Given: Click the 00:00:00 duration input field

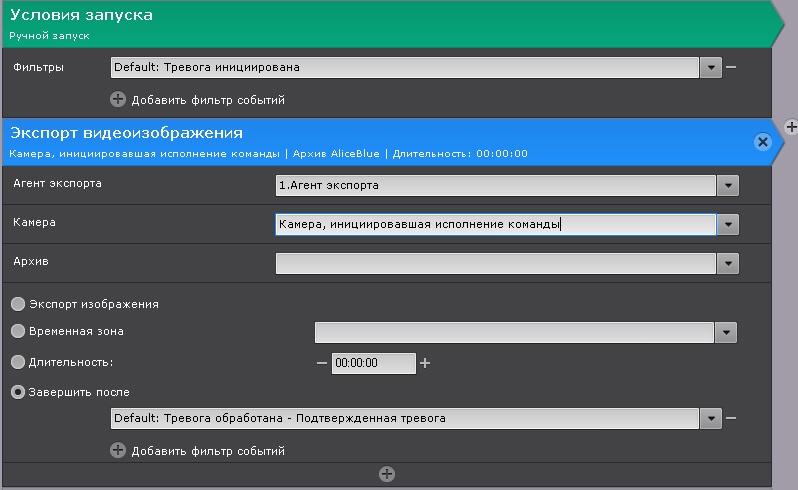Looking at the screenshot, I should coord(373,363).
